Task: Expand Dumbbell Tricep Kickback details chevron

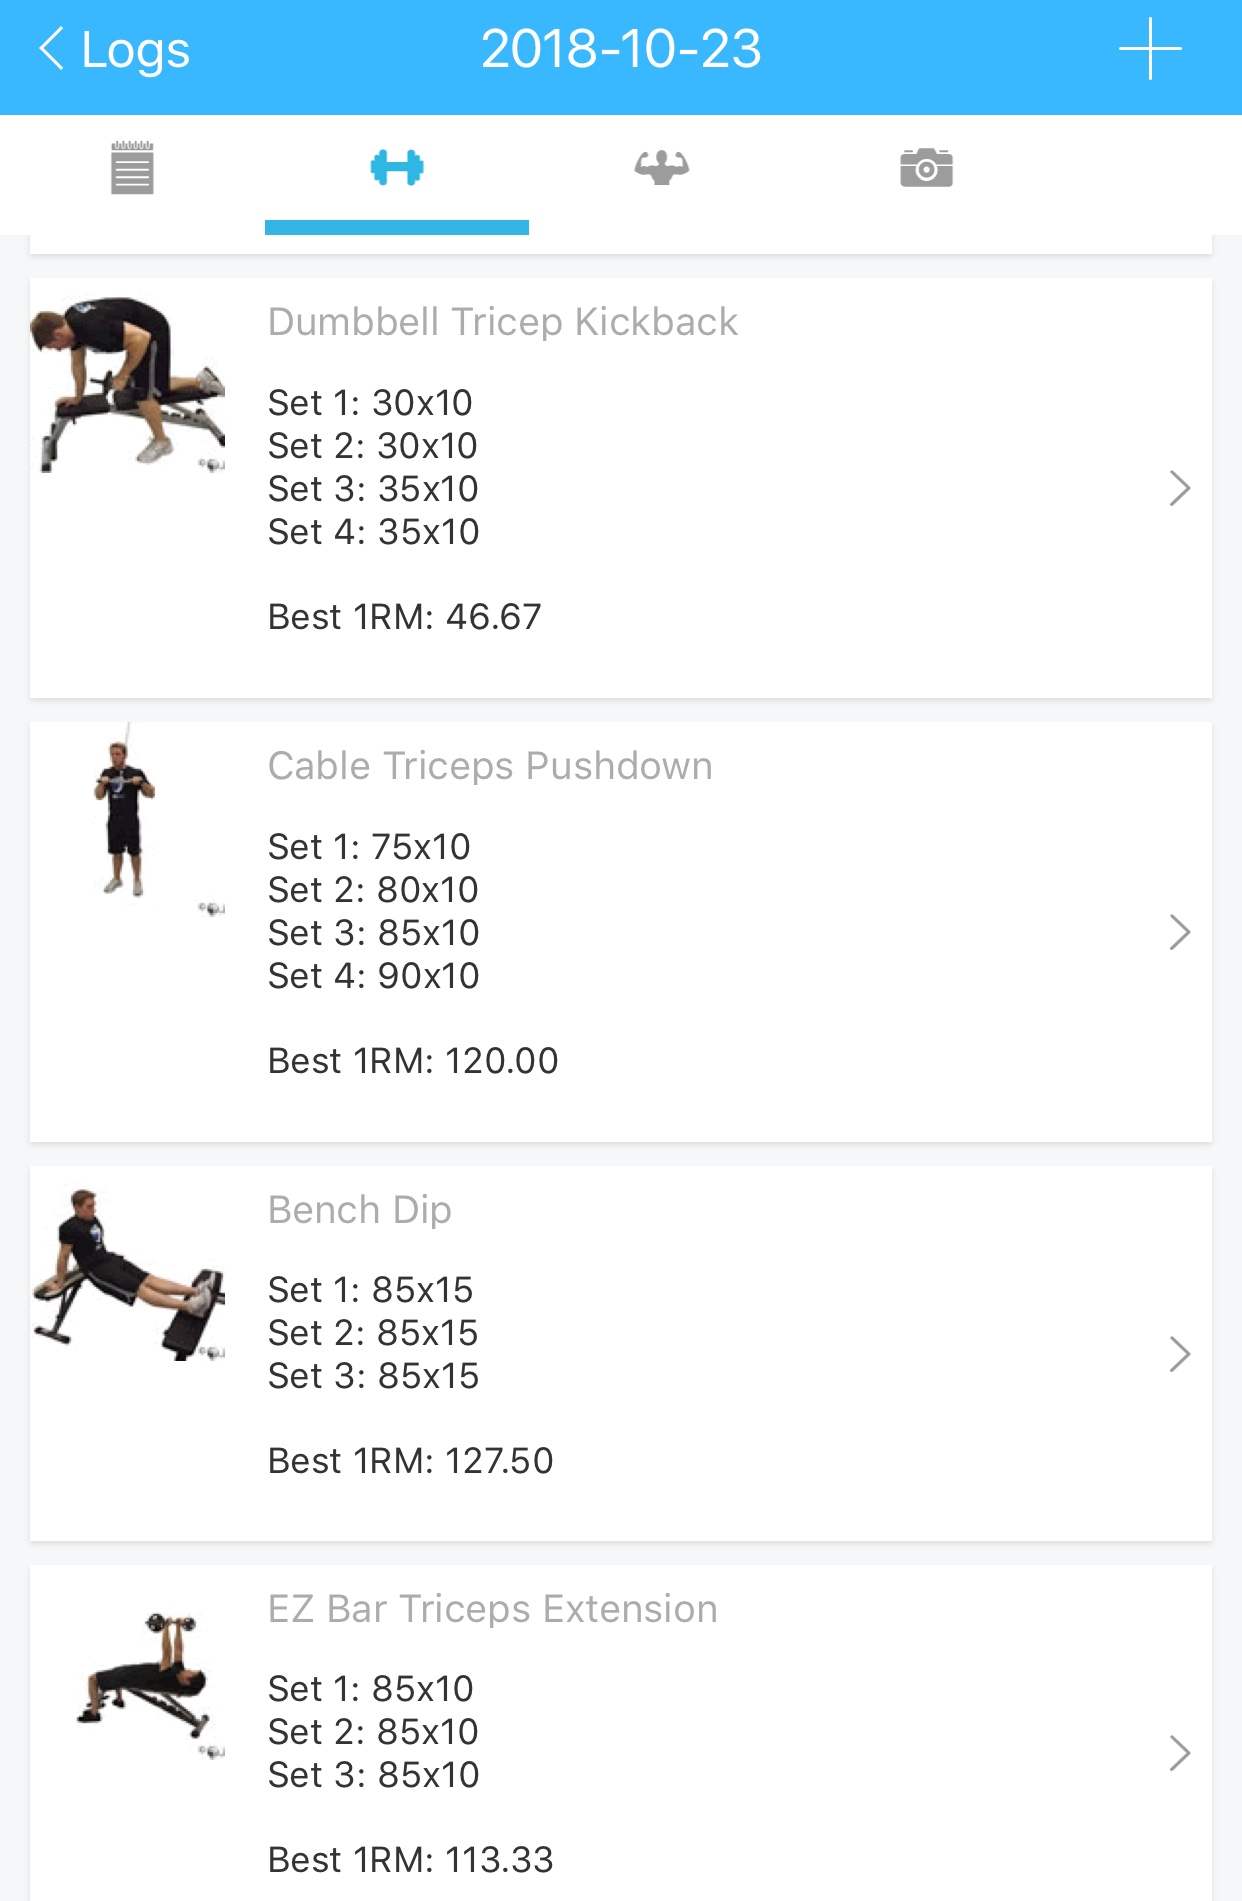Action: tap(1179, 488)
